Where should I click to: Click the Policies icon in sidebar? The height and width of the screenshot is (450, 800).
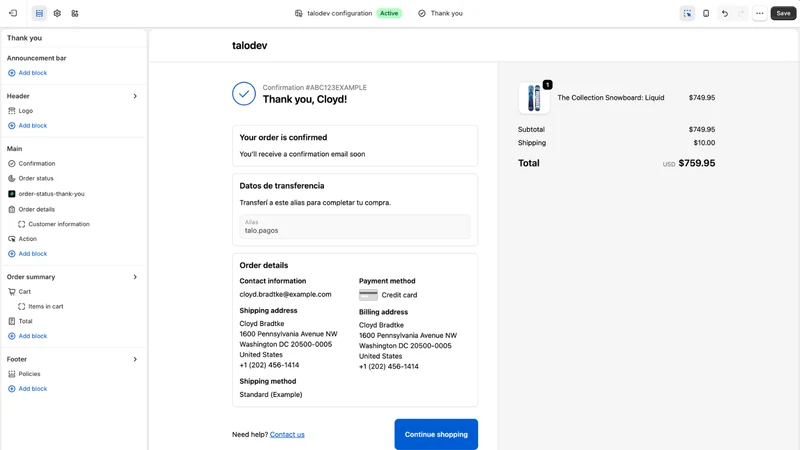coord(12,374)
